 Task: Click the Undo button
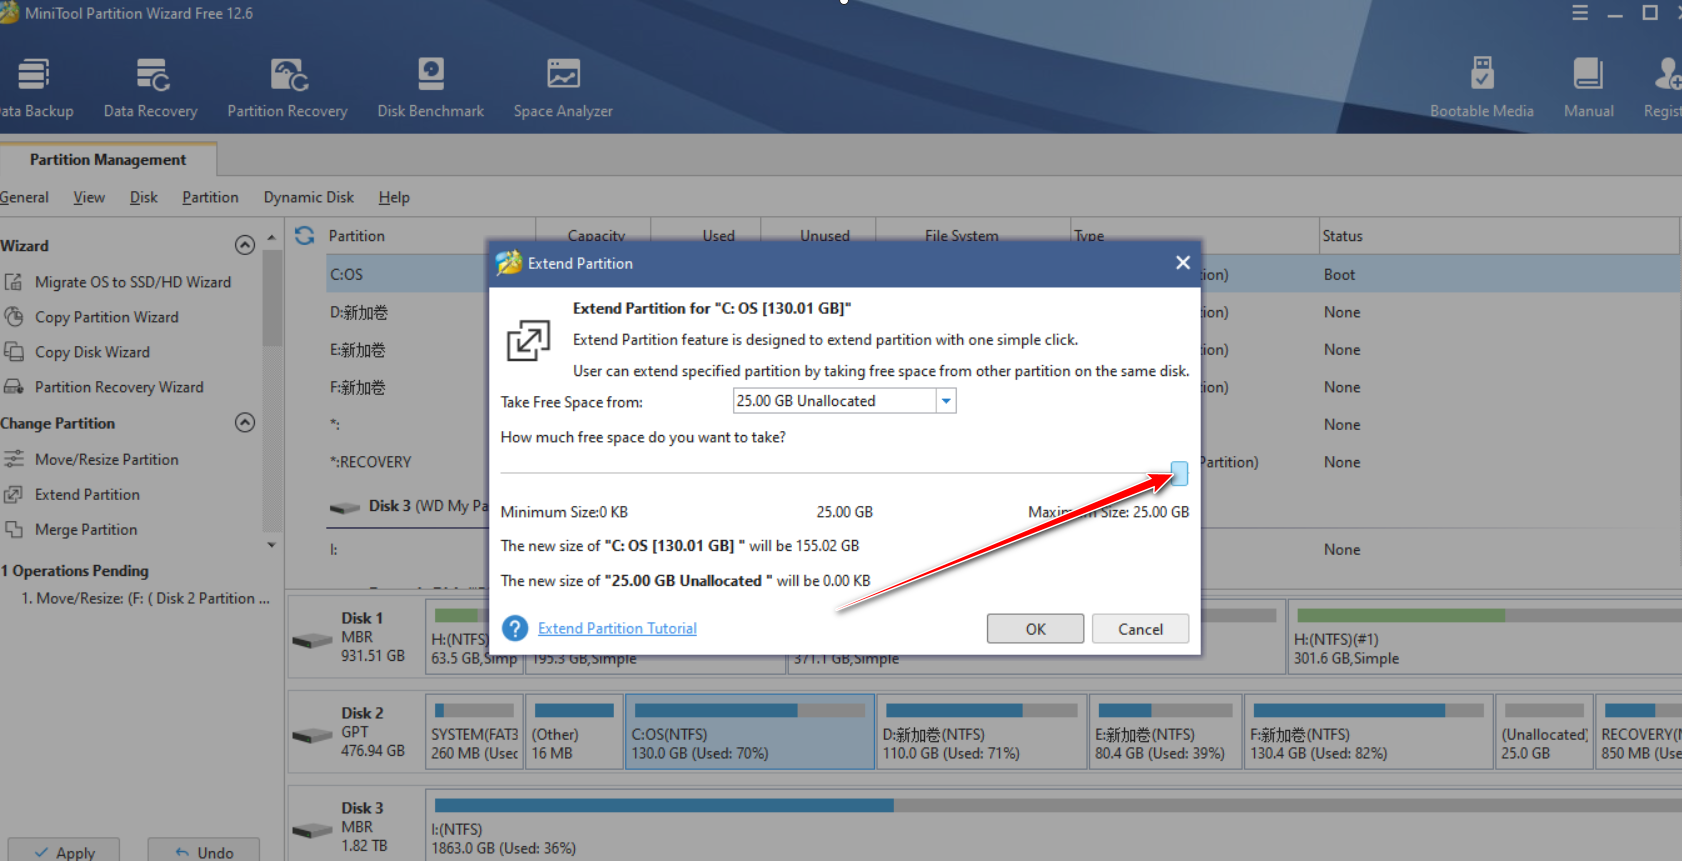(x=204, y=852)
